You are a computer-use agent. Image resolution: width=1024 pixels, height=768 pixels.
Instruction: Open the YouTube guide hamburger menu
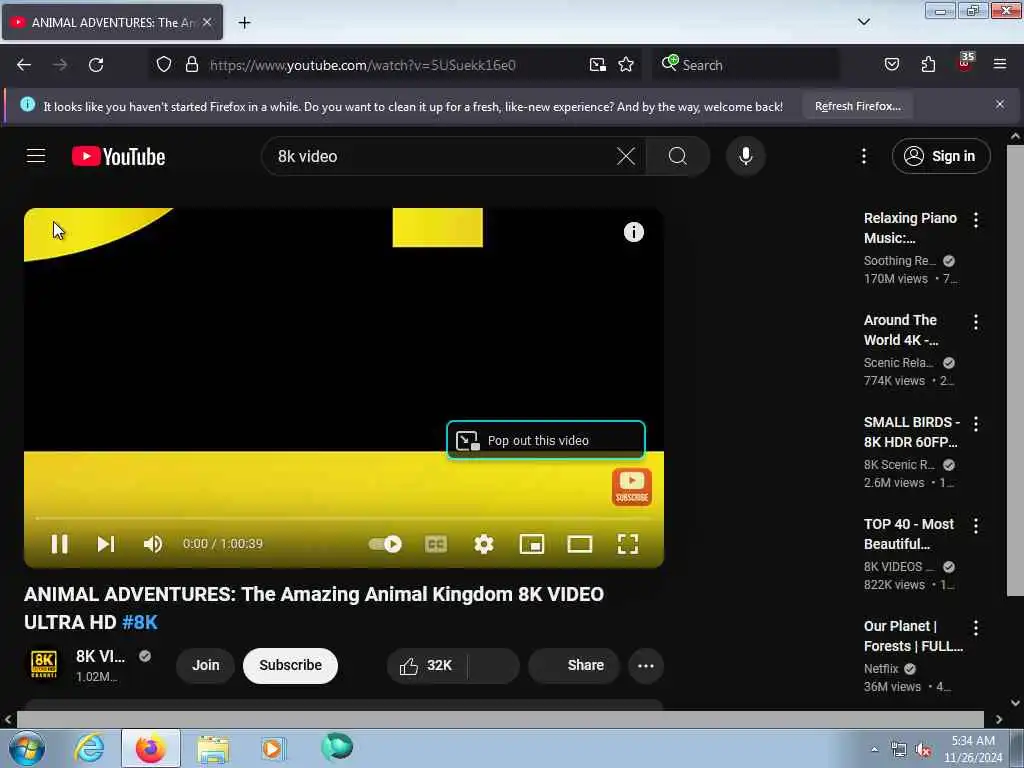click(x=36, y=156)
